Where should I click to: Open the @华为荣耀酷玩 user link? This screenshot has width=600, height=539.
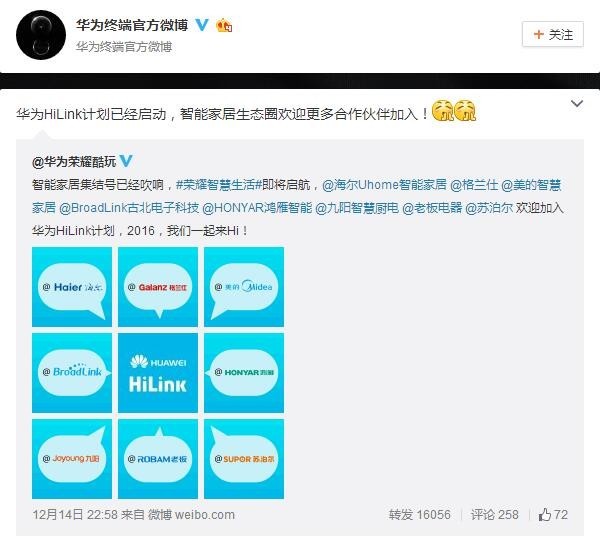point(74,162)
